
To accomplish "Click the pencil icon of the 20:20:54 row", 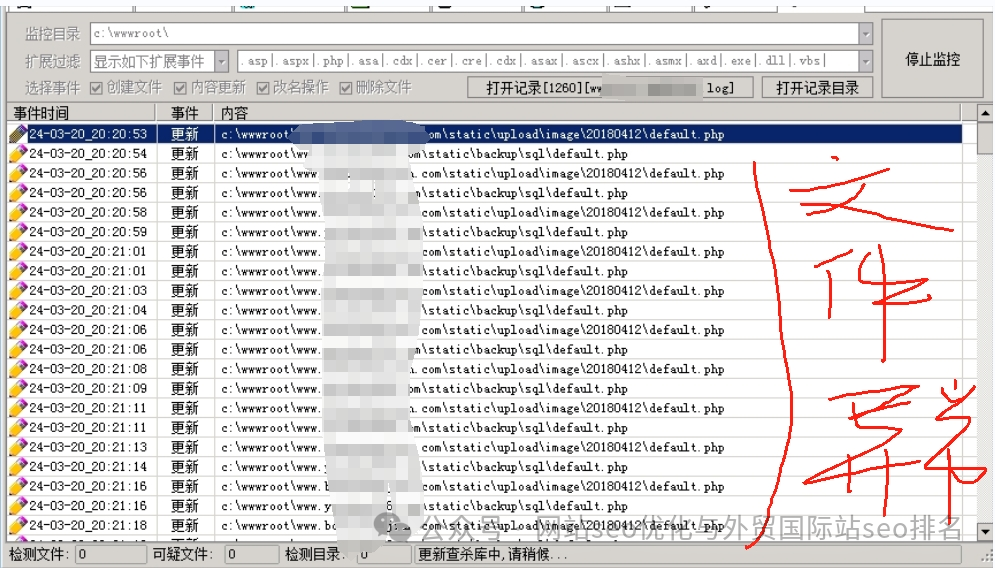I will click(x=18, y=154).
